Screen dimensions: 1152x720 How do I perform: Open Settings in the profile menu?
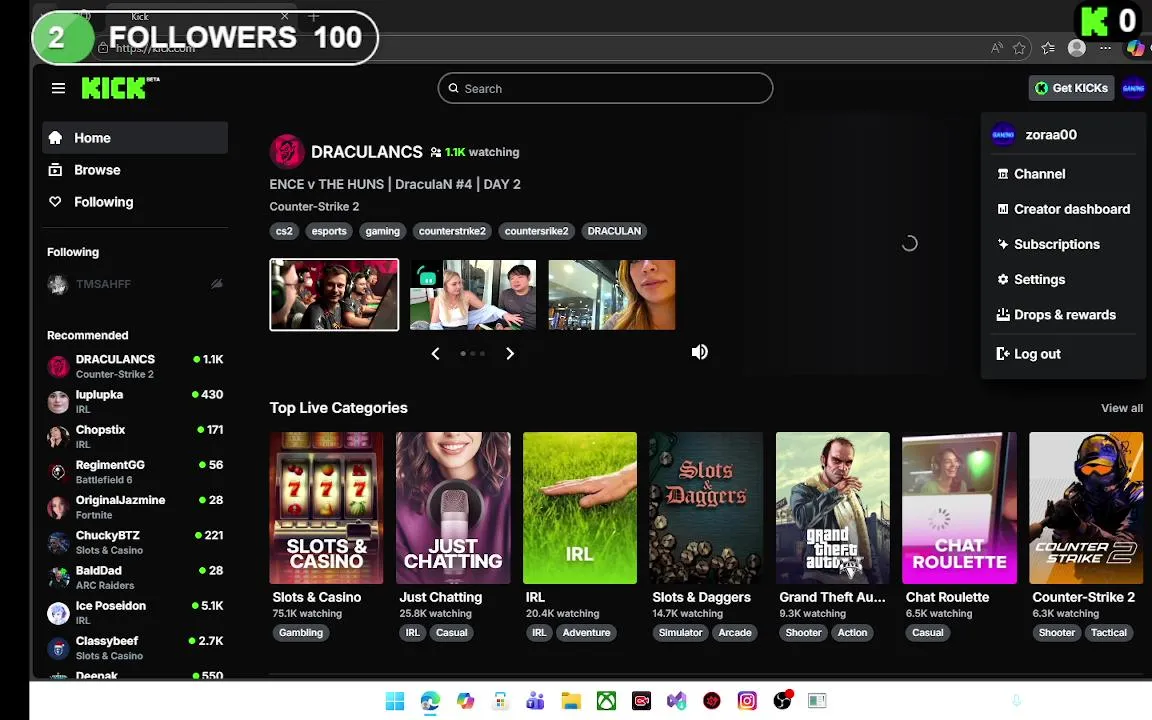[x=1062, y=280]
